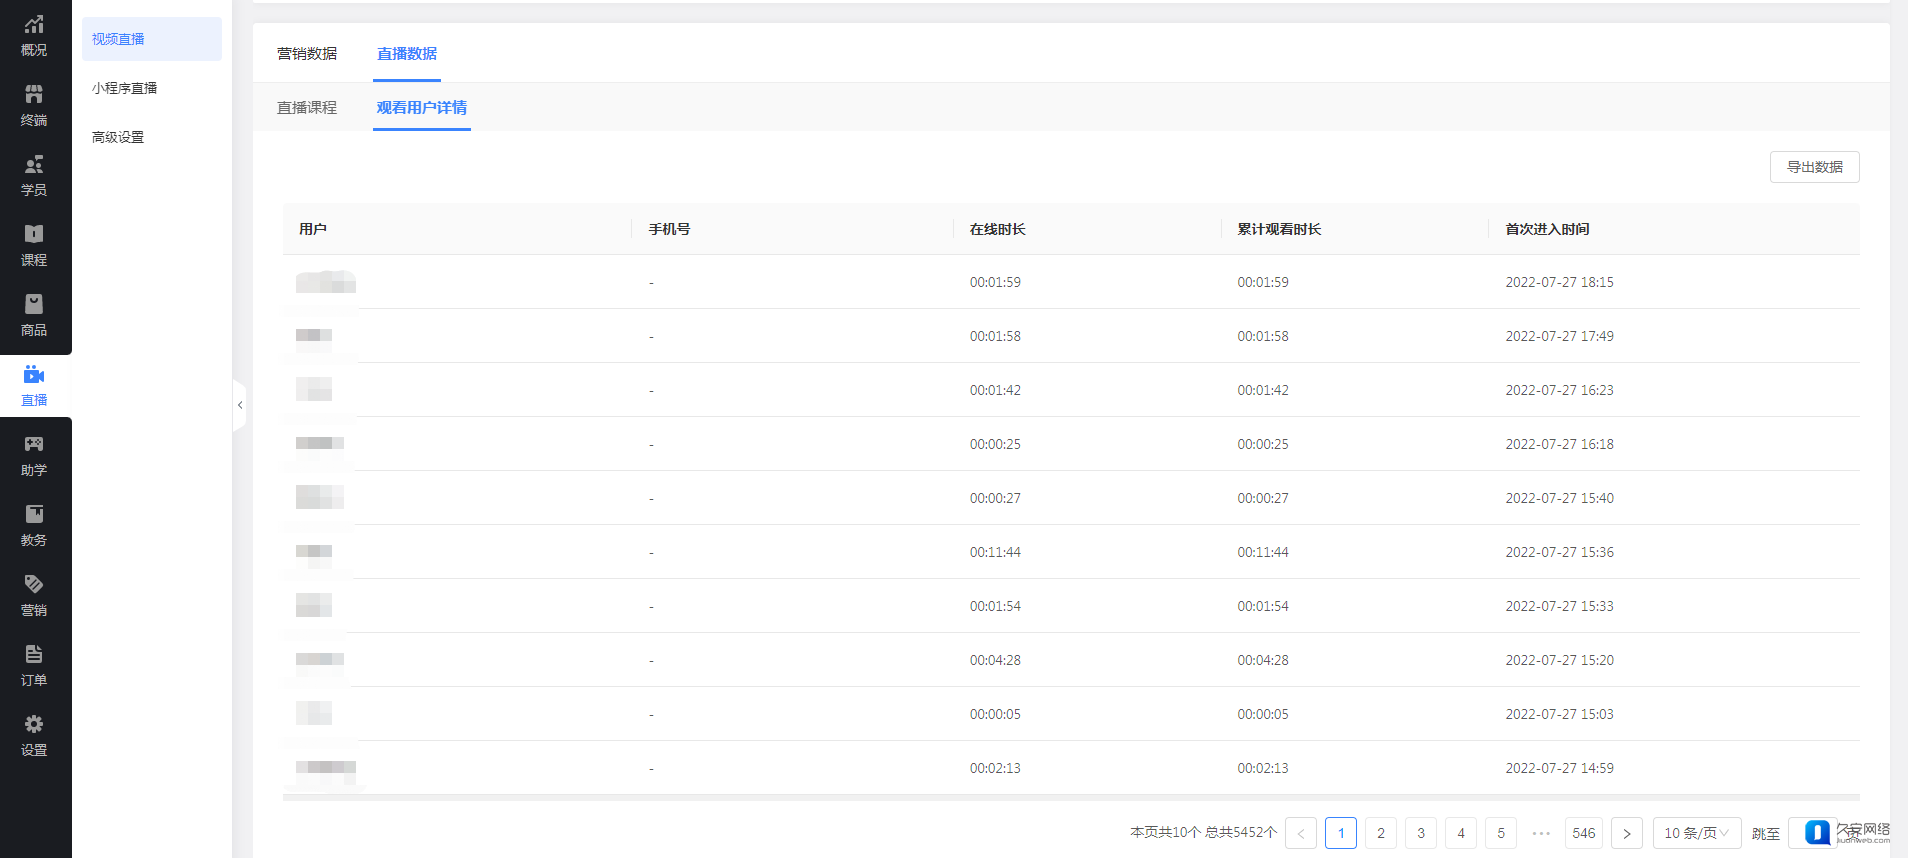Switch to the 直播数据 tab
The image size is (1908, 858).
[407, 54]
